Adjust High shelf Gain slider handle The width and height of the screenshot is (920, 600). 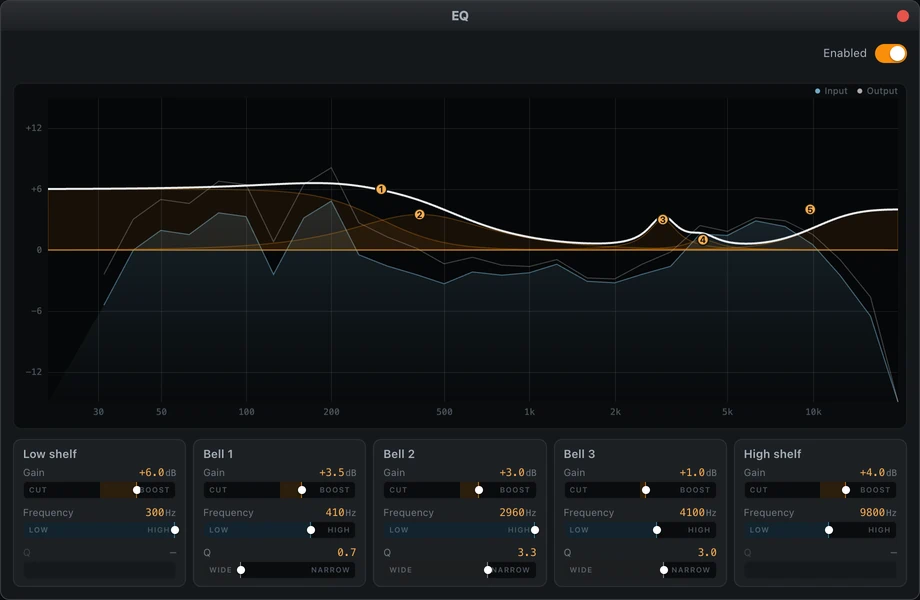[x=845, y=490]
